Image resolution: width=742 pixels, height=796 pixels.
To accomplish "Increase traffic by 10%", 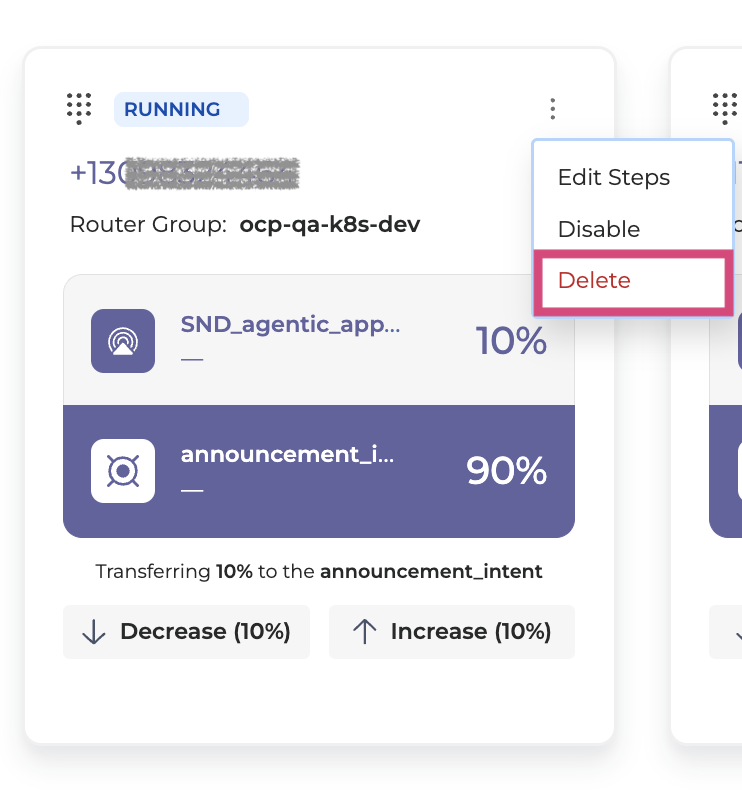I will point(452,632).
